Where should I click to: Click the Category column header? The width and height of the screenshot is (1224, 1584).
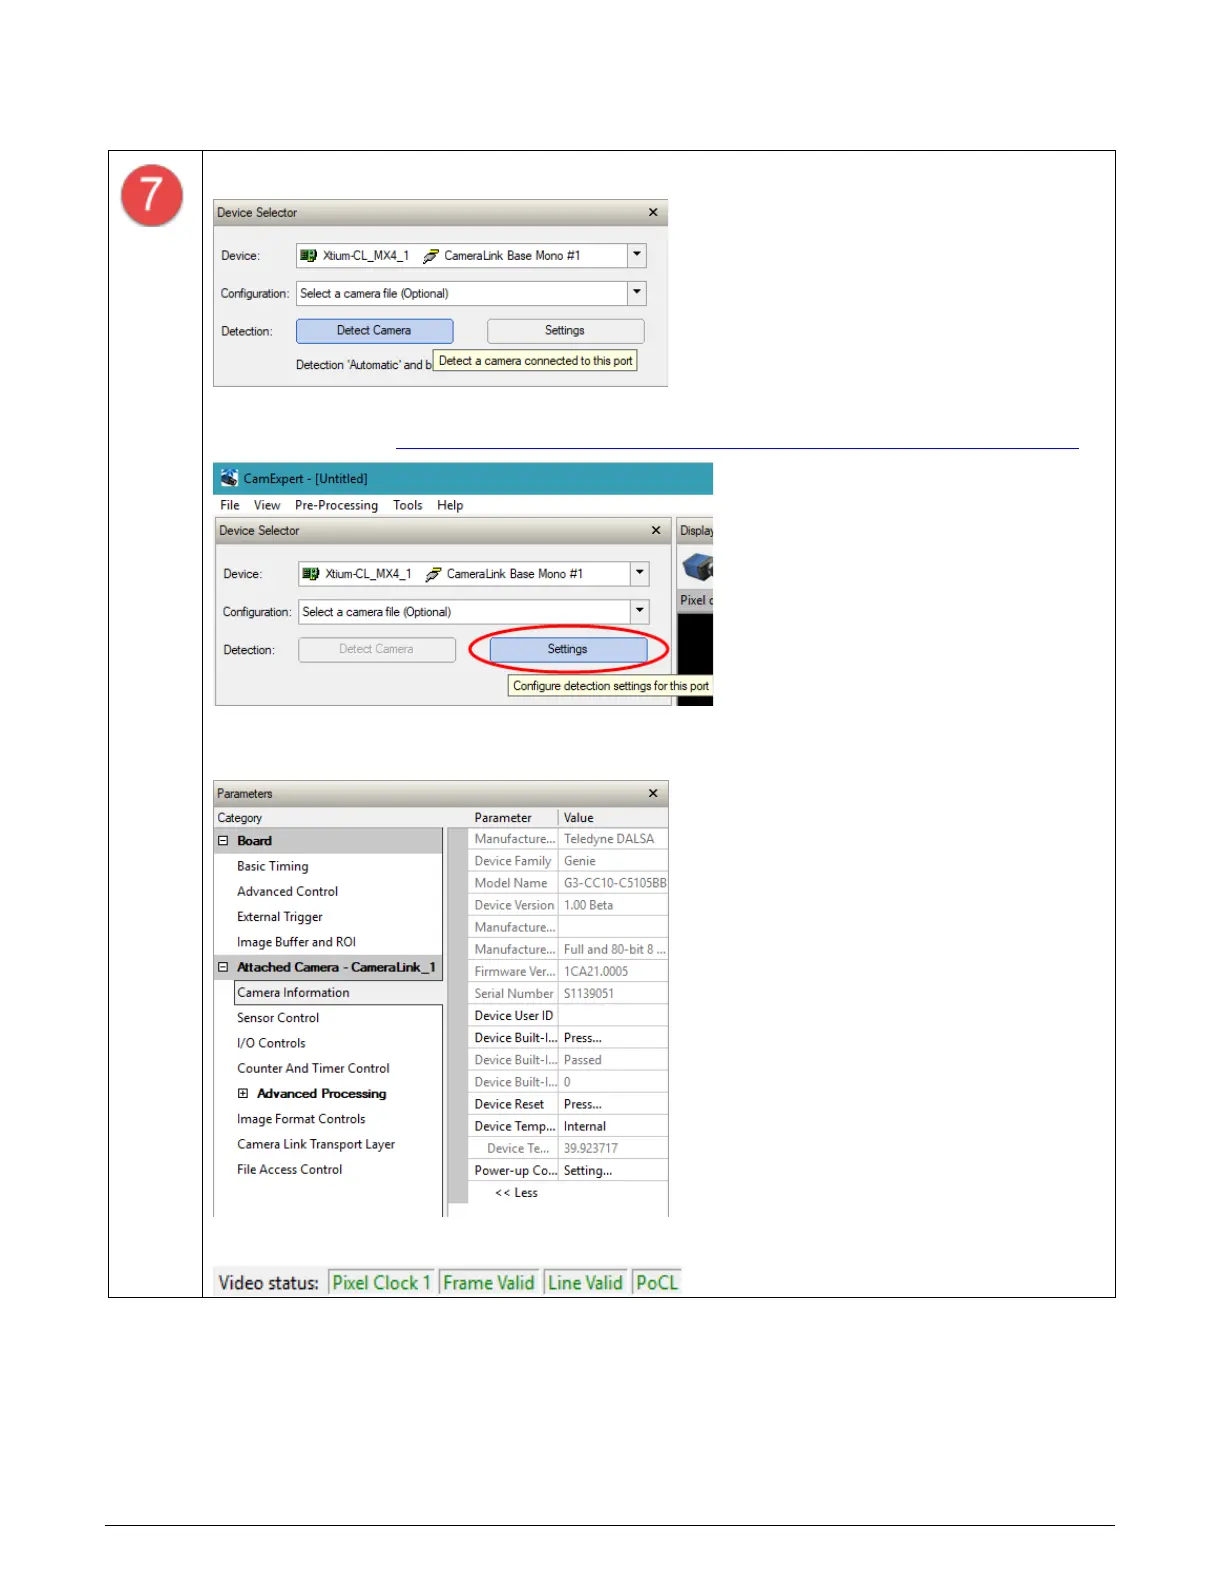point(240,817)
